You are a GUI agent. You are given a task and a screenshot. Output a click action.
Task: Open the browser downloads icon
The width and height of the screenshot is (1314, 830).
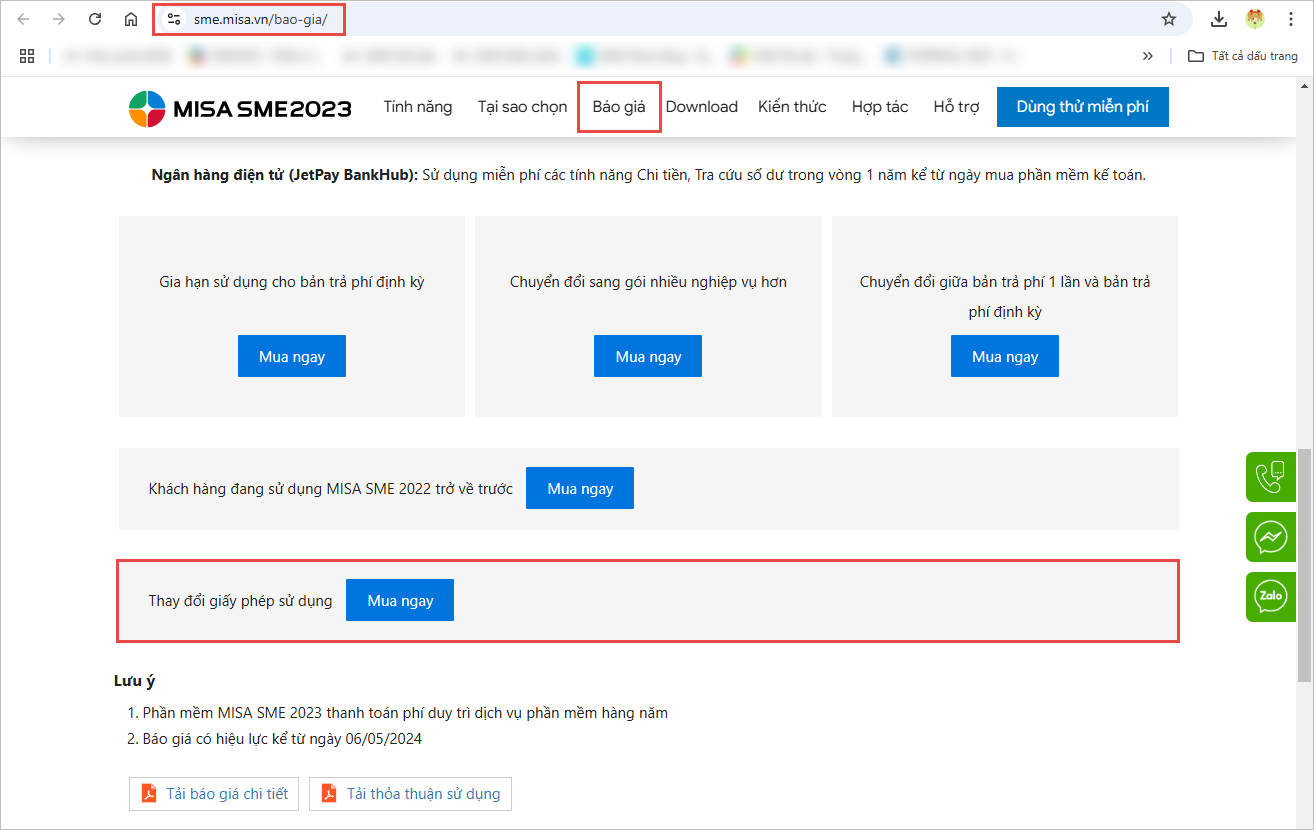[1218, 19]
